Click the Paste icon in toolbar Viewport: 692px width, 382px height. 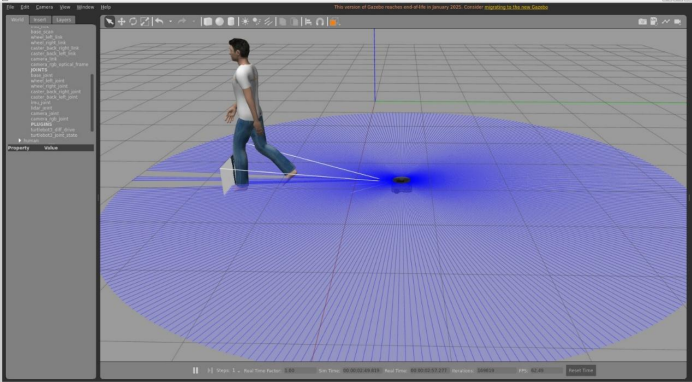pos(294,22)
